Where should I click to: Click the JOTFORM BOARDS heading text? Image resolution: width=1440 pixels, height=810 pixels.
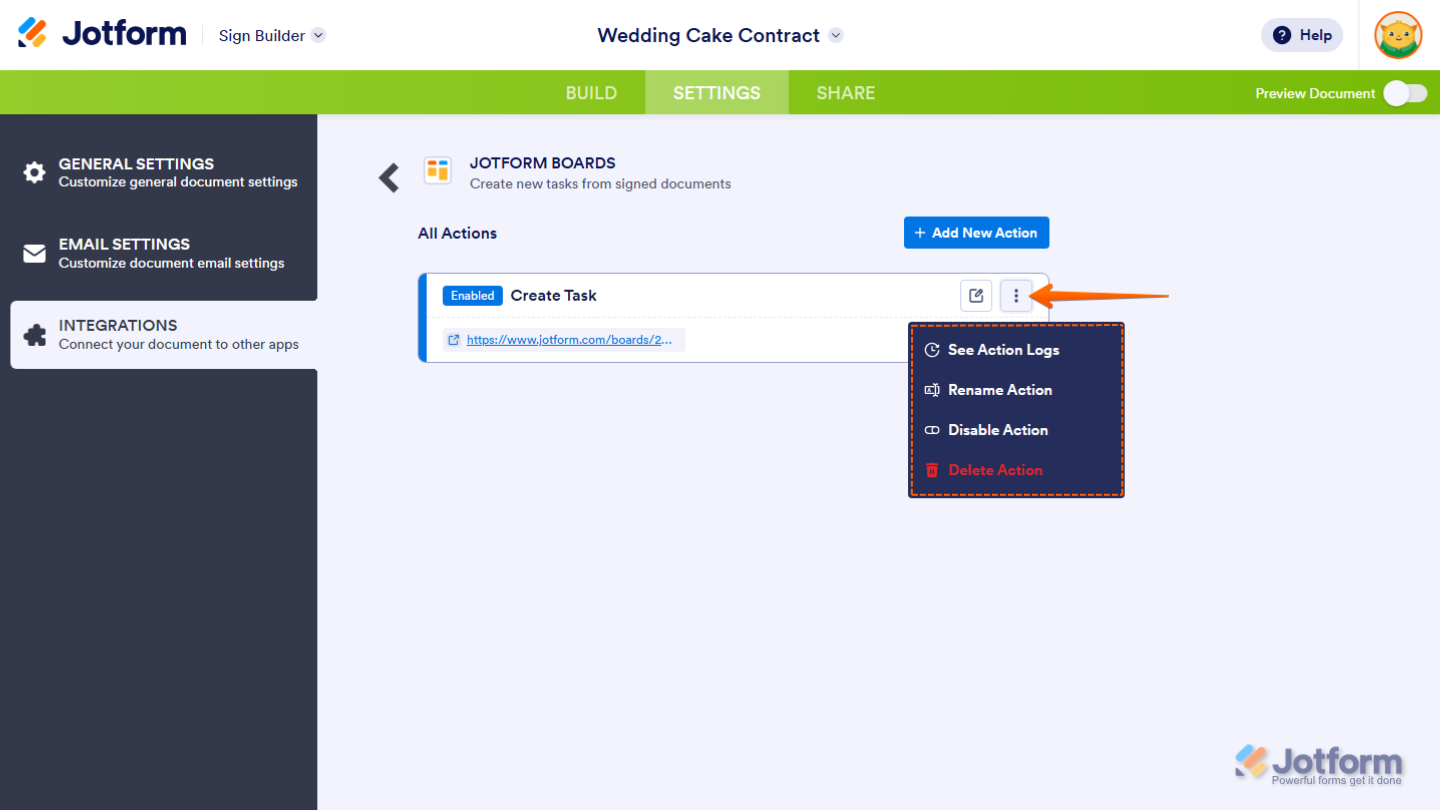click(x=543, y=163)
